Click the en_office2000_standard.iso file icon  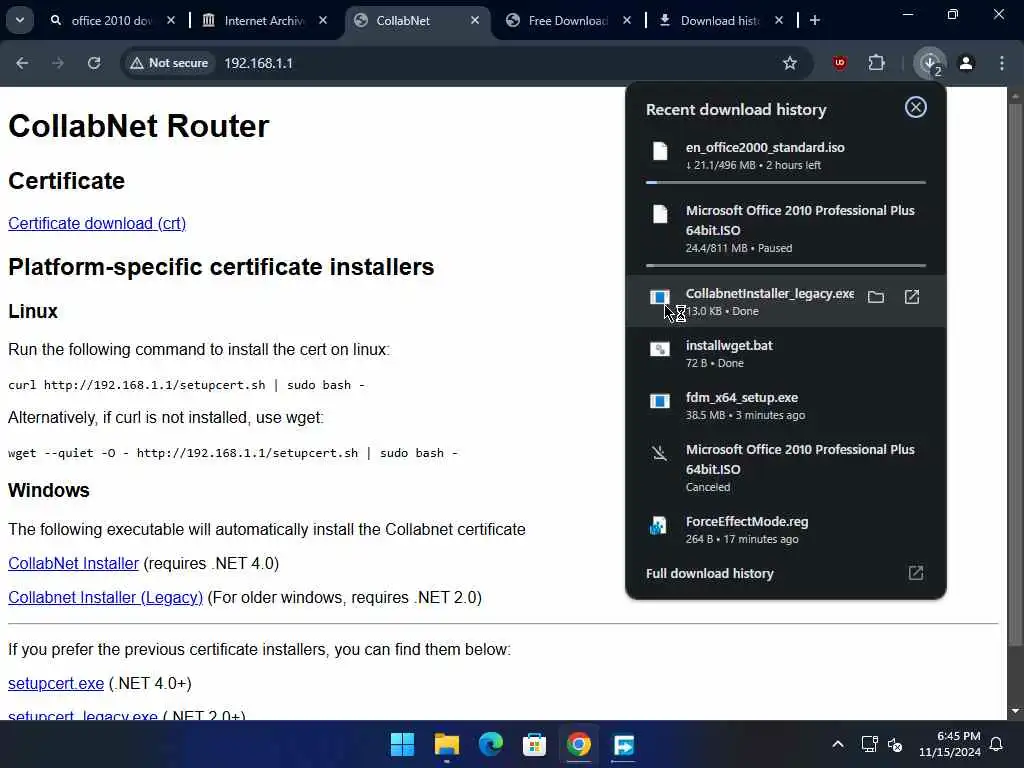pyautogui.click(x=660, y=151)
